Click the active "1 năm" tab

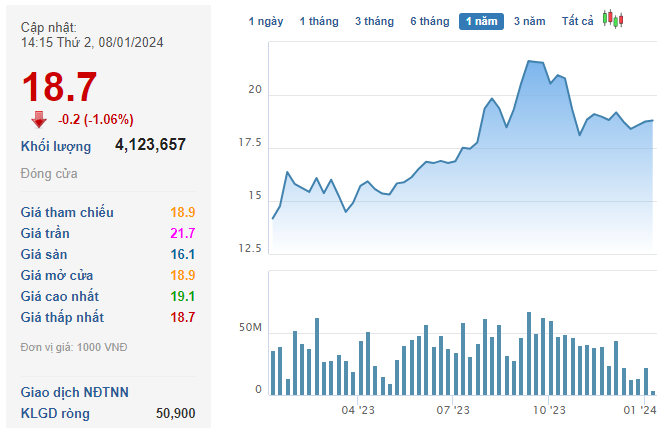click(481, 21)
